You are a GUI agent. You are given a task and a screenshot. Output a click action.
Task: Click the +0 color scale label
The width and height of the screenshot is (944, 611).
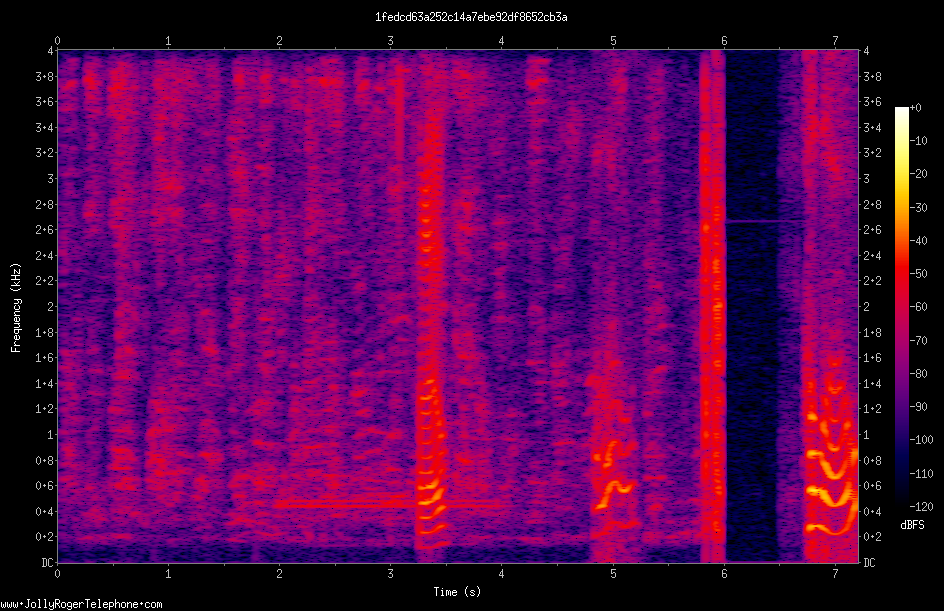[916, 108]
